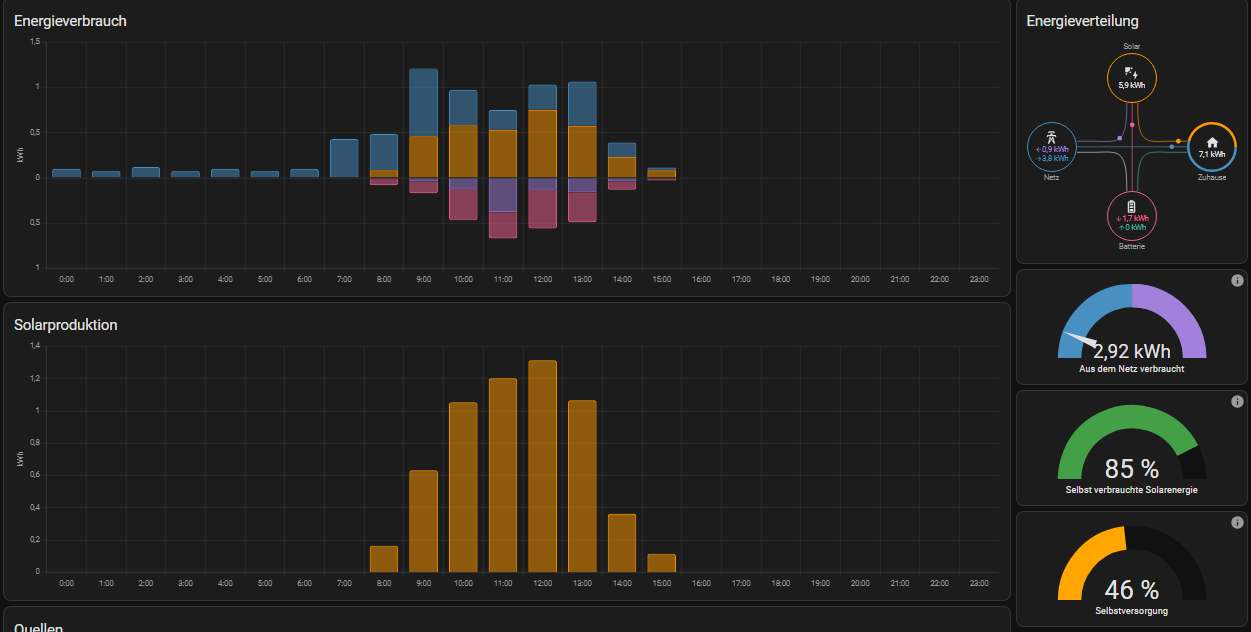Click the 2,92 kWh grid gauge value
Image resolution: width=1251 pixels, height=632 pixels.
pyautogui.click(x=1131, y=351)
